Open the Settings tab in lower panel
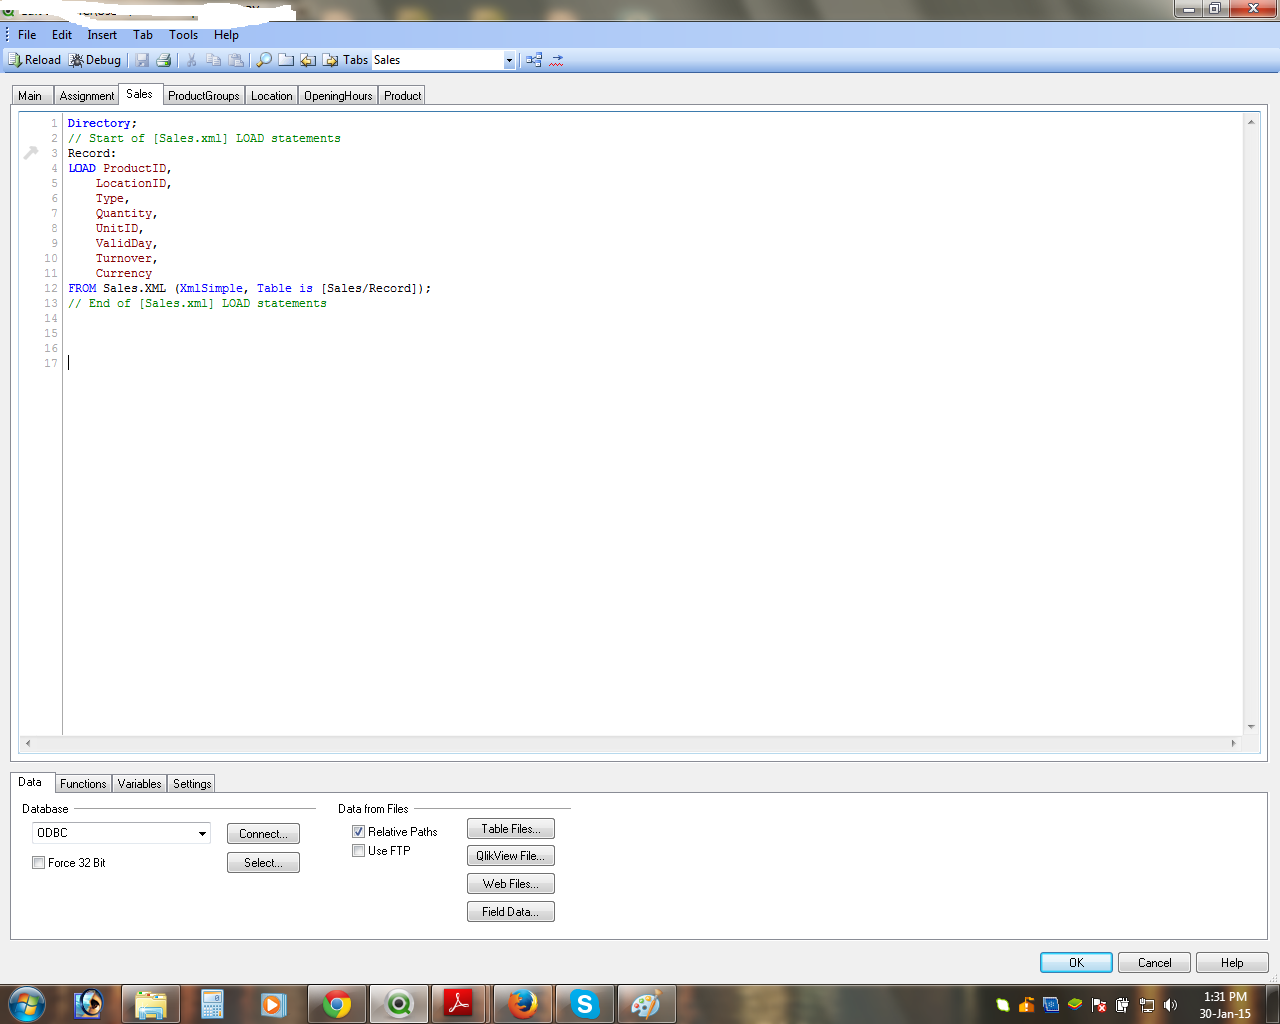 [x=192, y=784]
